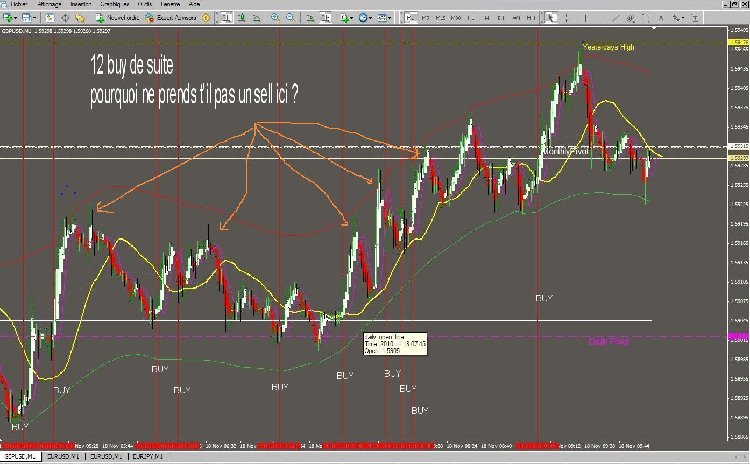Open the Market Watch window icon
Image resolution: width=750 pixels, height=464 pixels.
[49, 18]
